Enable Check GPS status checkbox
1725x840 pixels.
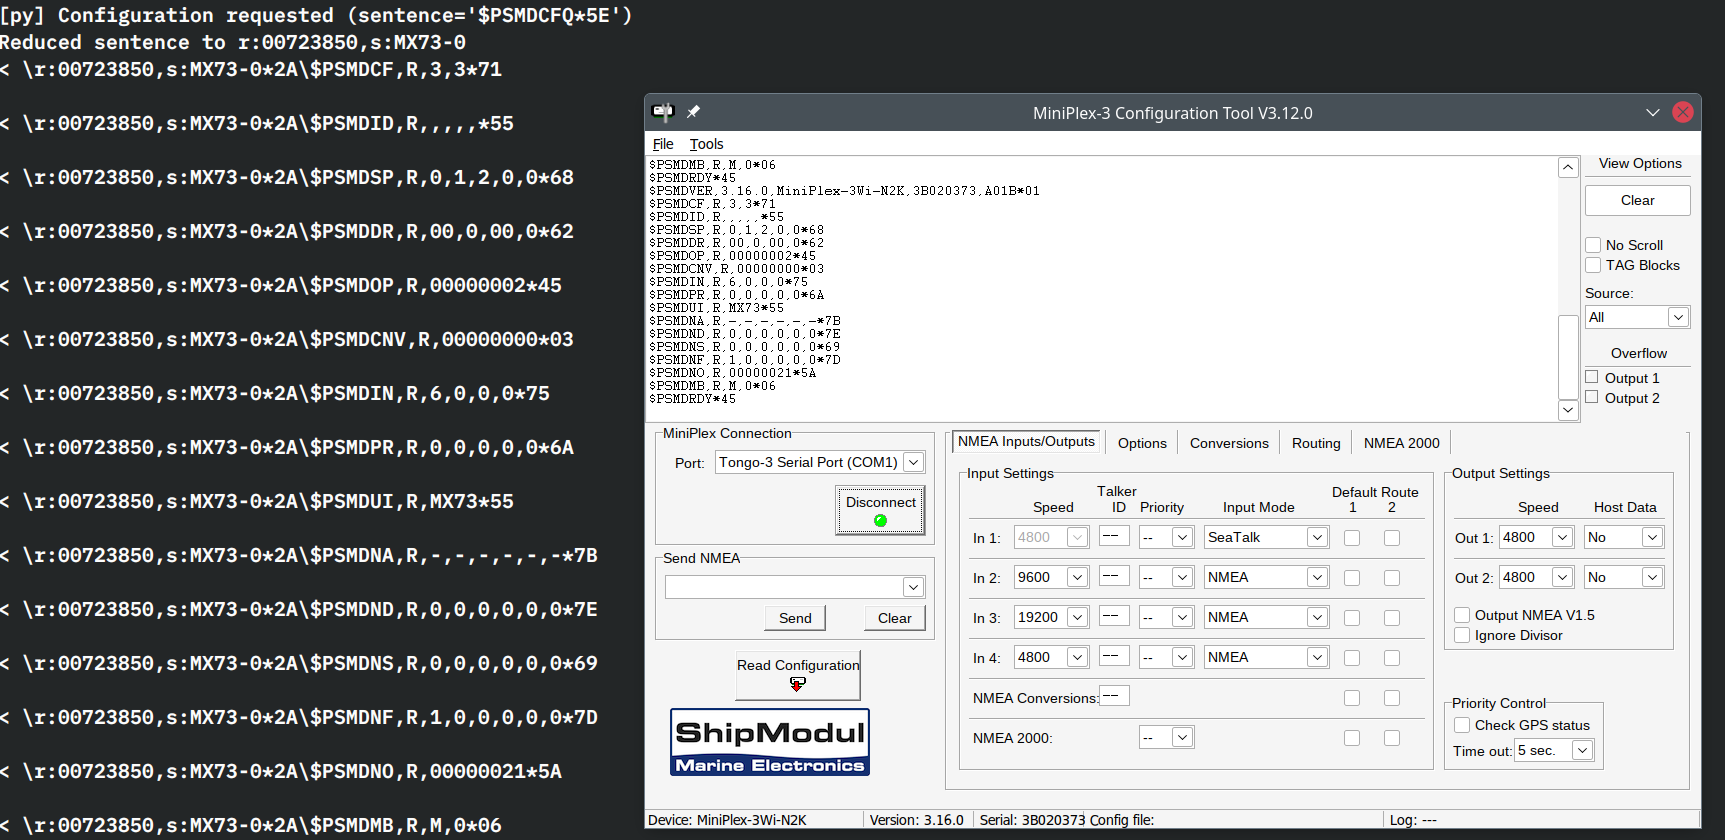[1462, 725]
